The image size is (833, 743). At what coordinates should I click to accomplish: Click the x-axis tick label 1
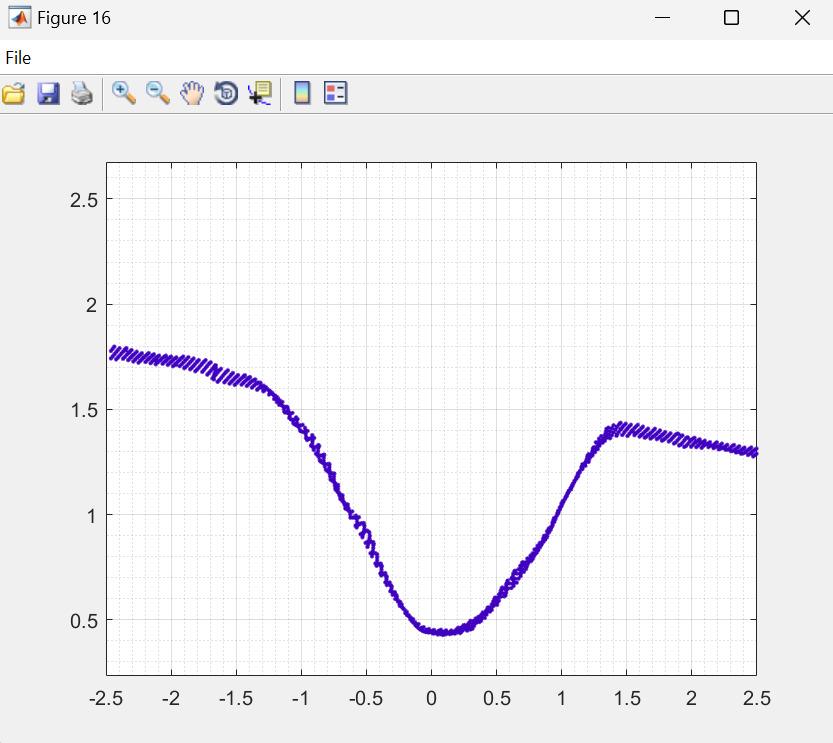tap(562, 698)
